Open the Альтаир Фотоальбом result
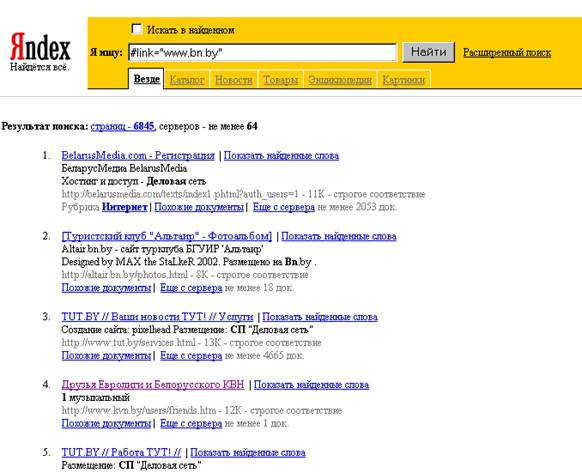This screenshot has height=473, width=582. pos(167,236)
